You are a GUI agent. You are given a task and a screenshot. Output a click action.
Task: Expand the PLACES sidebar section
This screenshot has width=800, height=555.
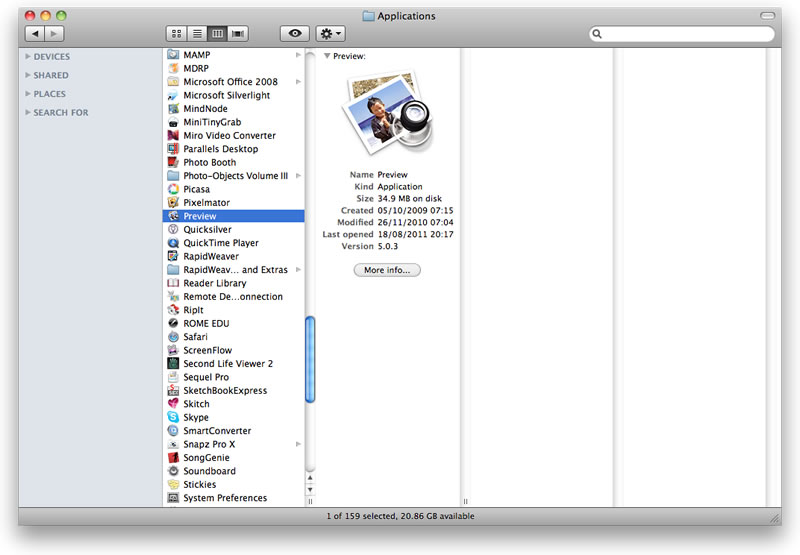(x=28, y=94)
